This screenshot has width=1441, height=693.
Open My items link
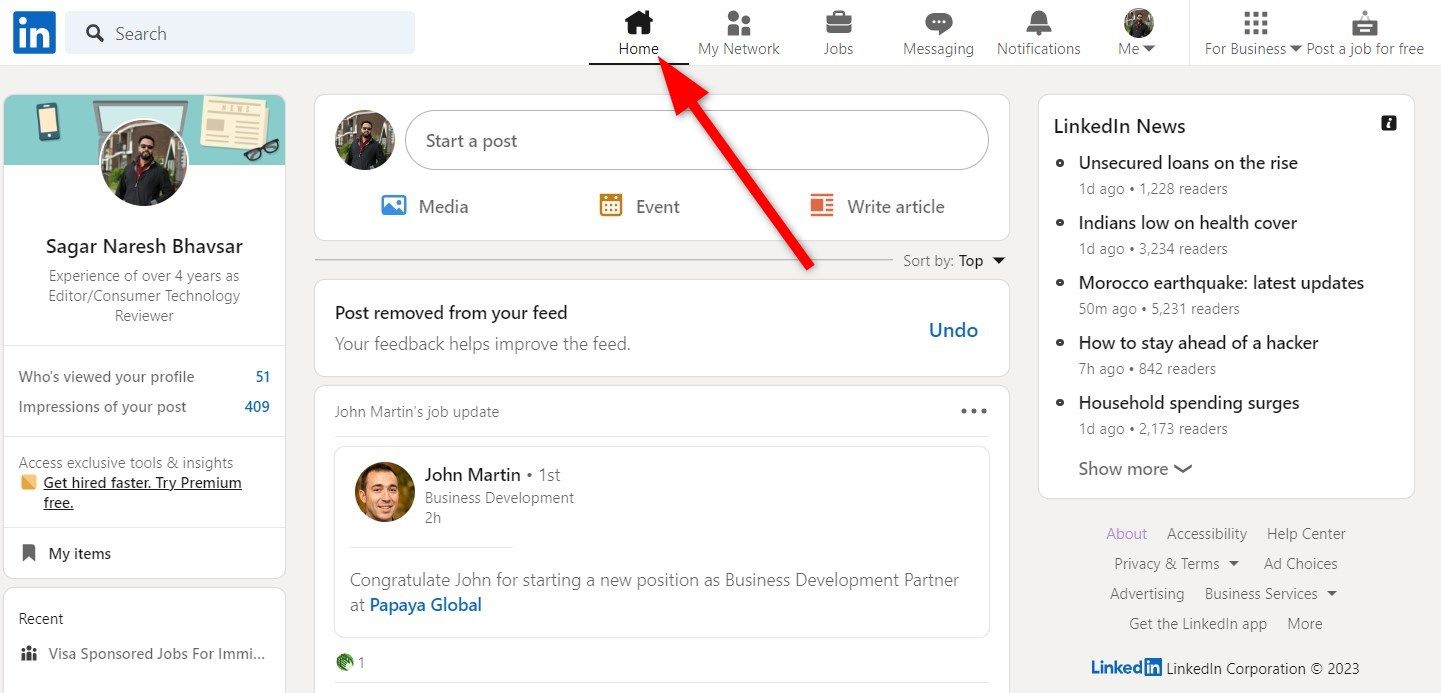[80, 554]
